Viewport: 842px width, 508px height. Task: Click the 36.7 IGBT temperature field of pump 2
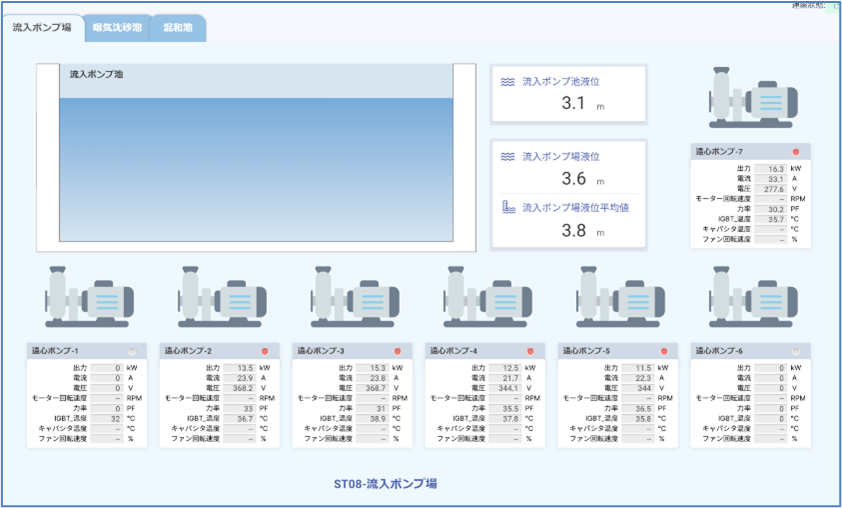239,418
